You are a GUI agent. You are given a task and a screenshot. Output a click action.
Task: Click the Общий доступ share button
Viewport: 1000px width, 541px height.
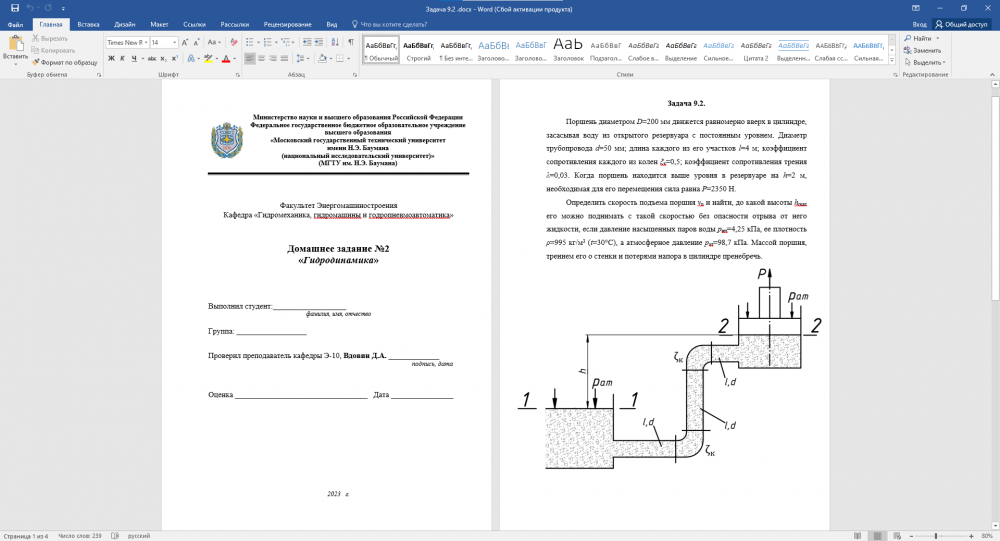click(x=961, y=23)
